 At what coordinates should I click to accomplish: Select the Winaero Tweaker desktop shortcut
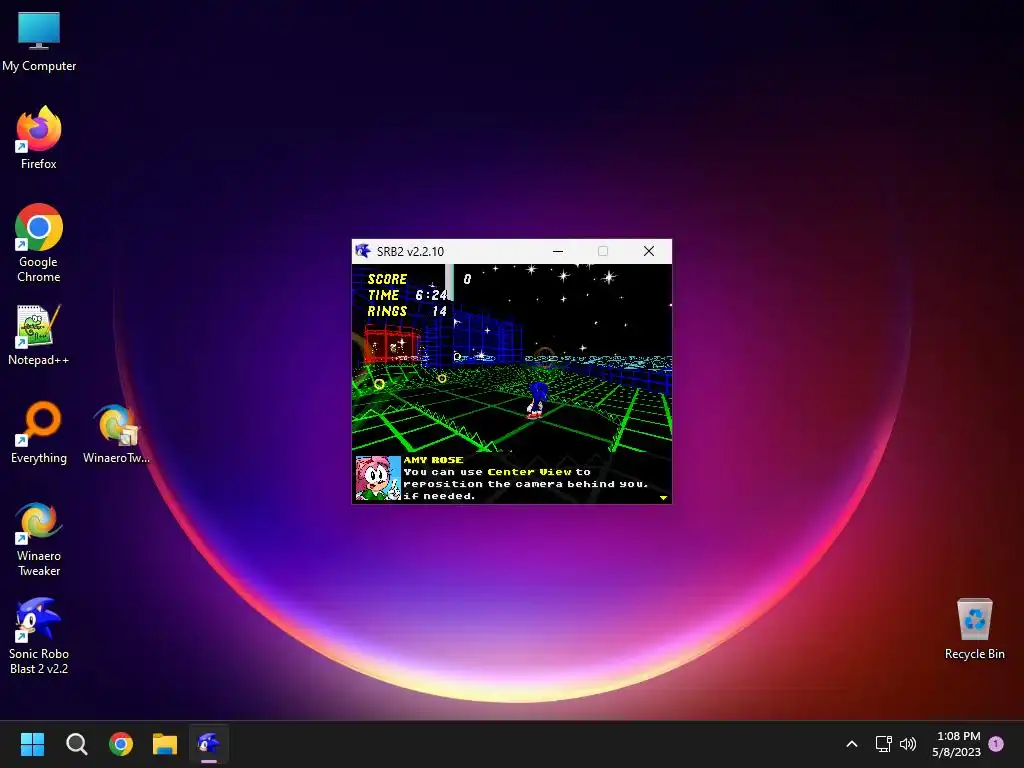[x=39, y=539]
